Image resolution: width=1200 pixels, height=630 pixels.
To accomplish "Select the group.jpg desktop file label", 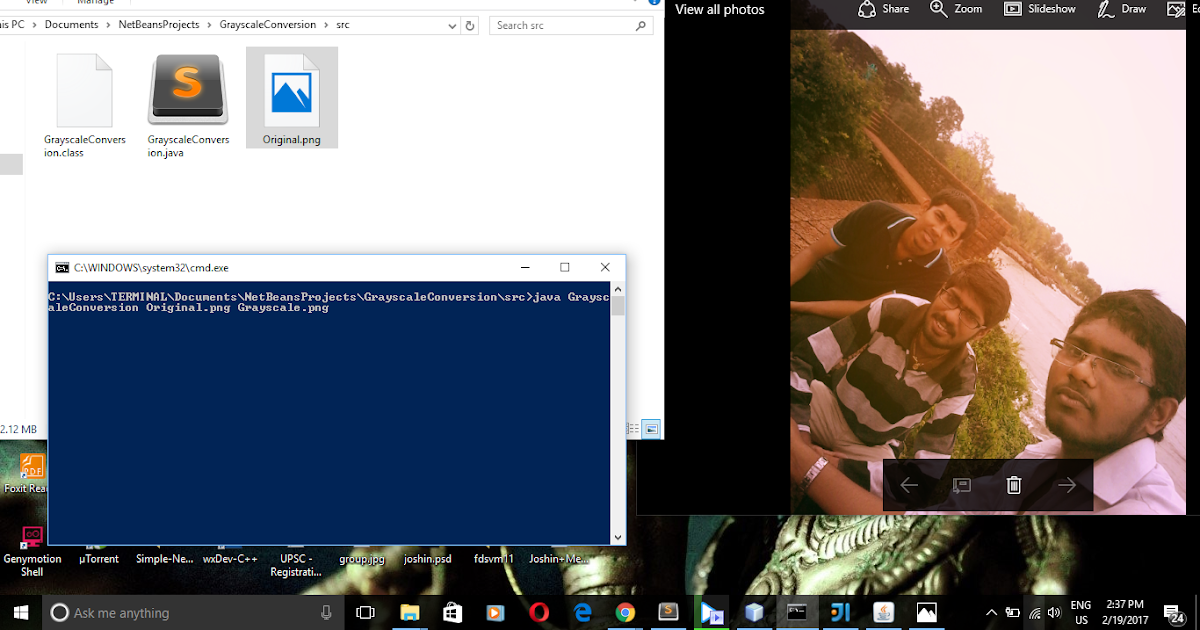I will 362,559.
